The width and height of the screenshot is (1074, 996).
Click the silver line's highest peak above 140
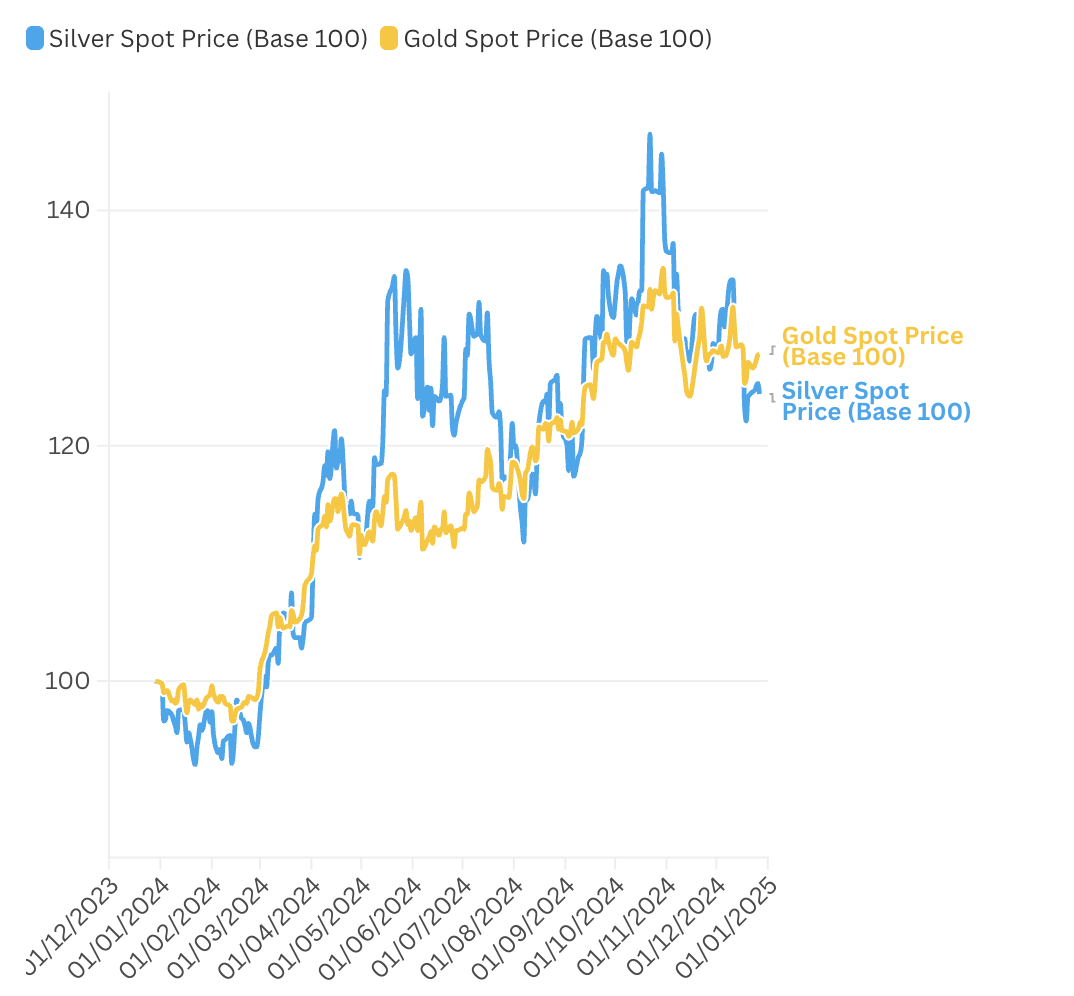click(x=649, y=136)
